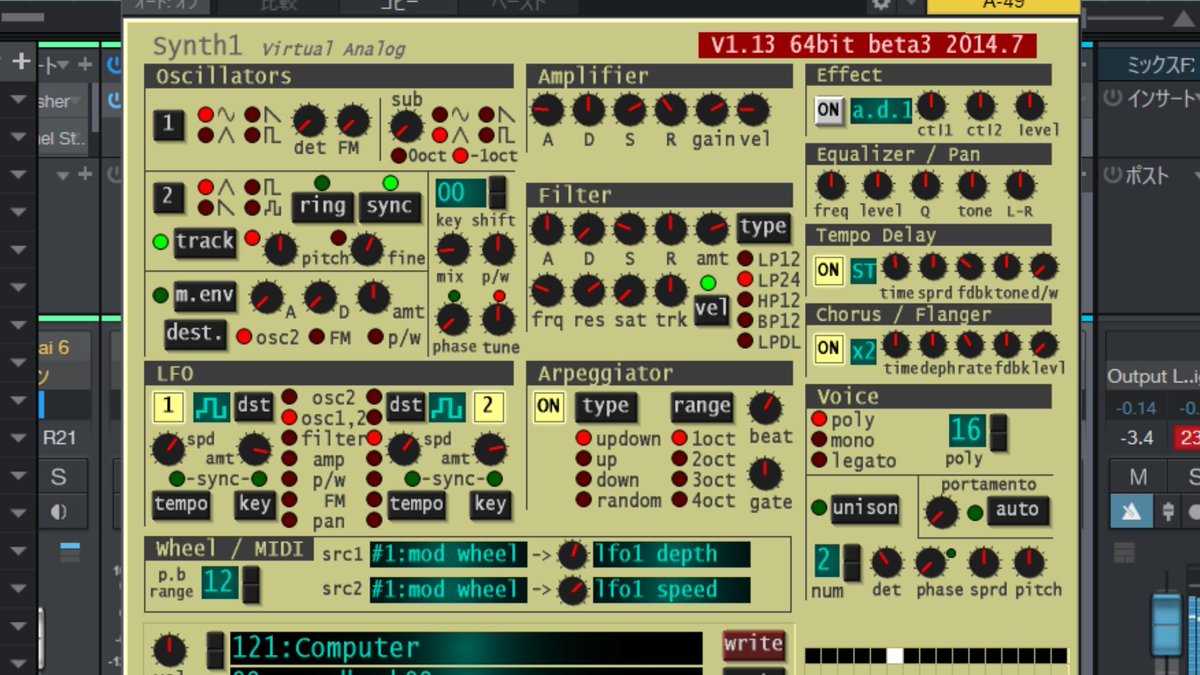Turn the portamento knob
Image resolution: width=1200 pixels, height=675 pixels.
pyautogui.click(x=941, y=513)
